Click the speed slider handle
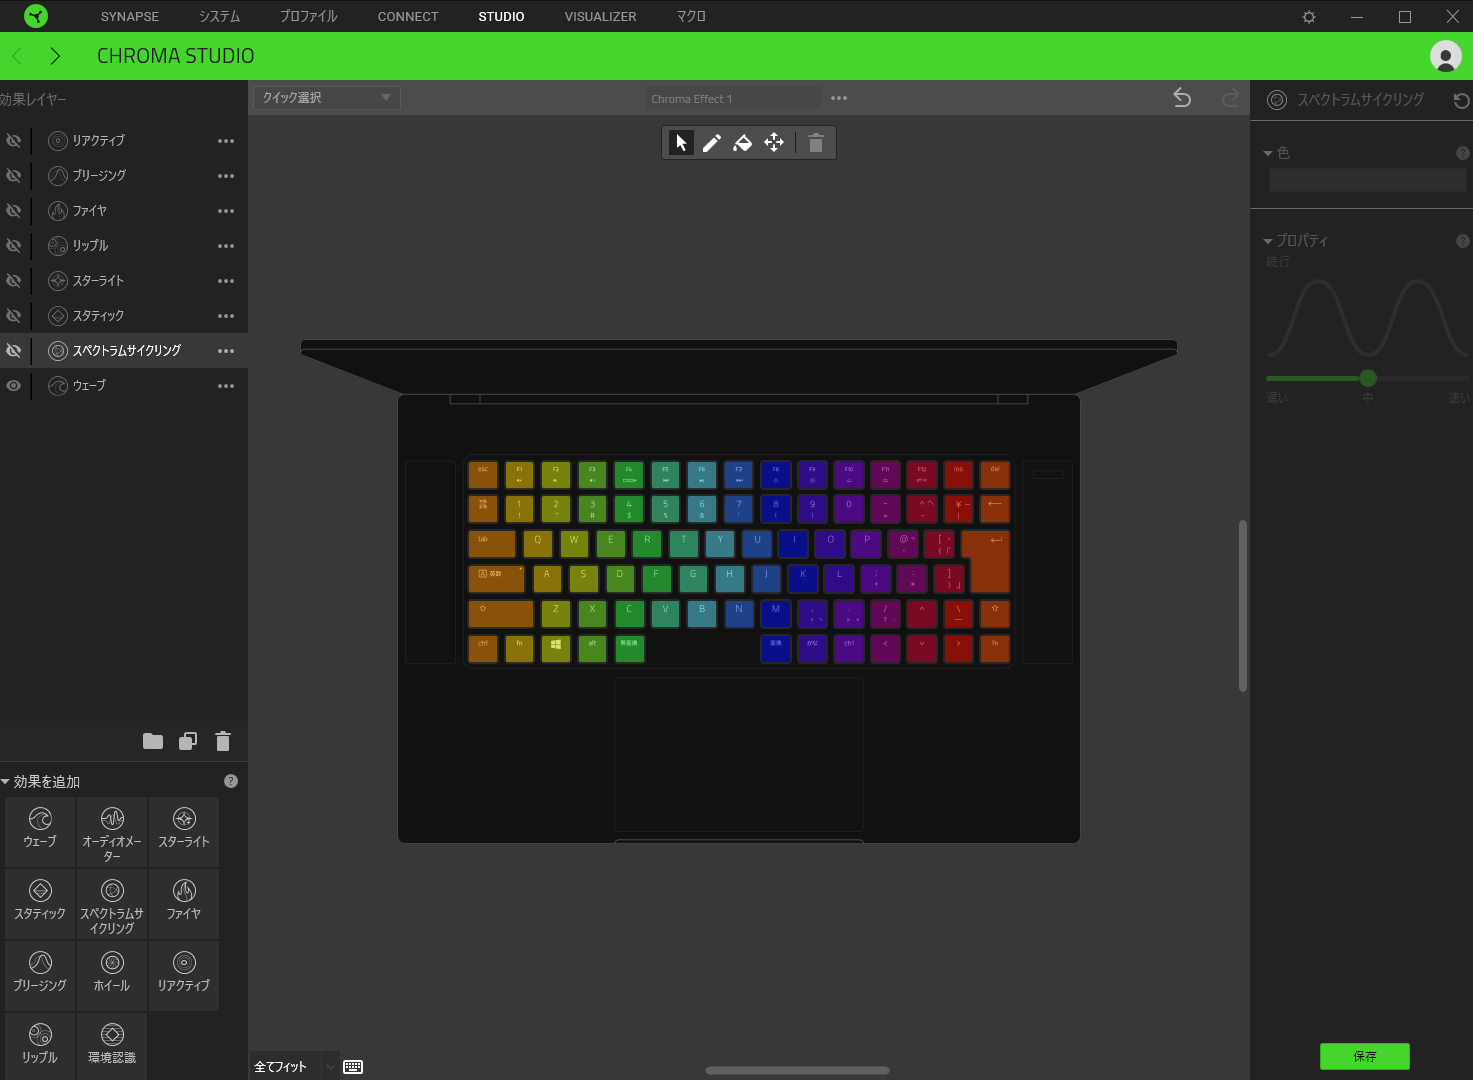The width and height of the screenshot is (1473, 1080). pyautogui.click(x=1368, y=378)
